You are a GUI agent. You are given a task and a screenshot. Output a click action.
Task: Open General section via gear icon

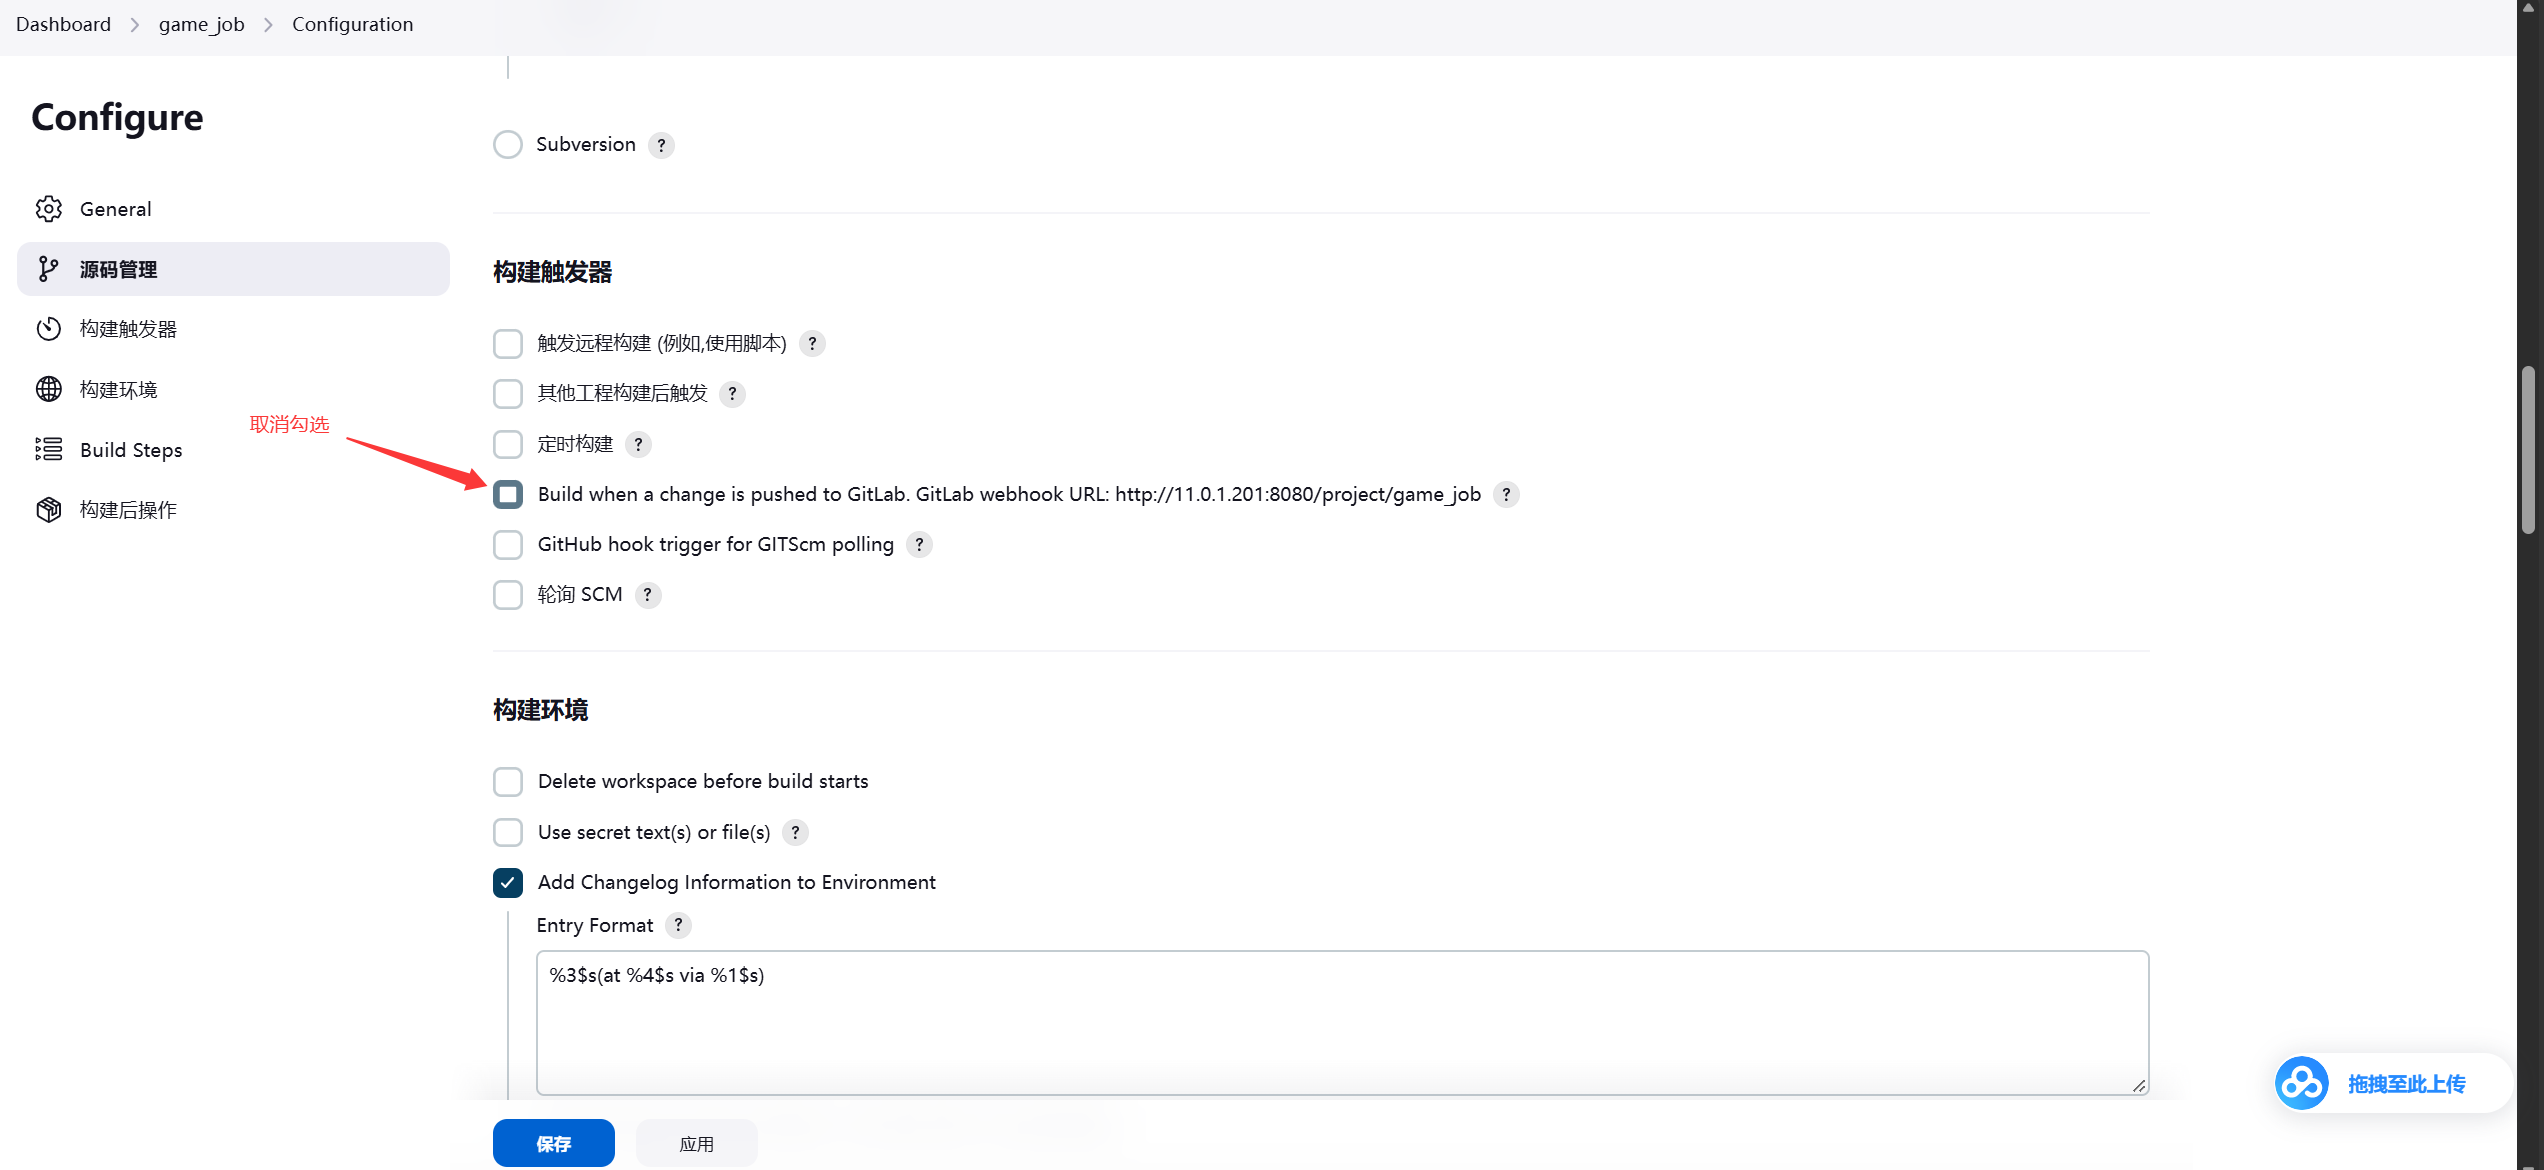click(x=48, y=209)
